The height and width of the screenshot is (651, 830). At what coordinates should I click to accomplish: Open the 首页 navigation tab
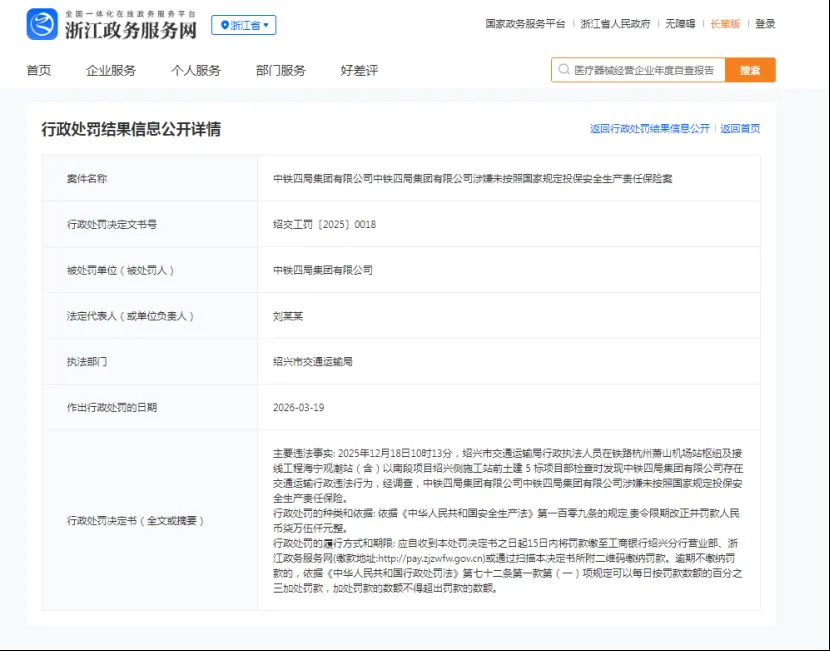click(x=41, y=70)
